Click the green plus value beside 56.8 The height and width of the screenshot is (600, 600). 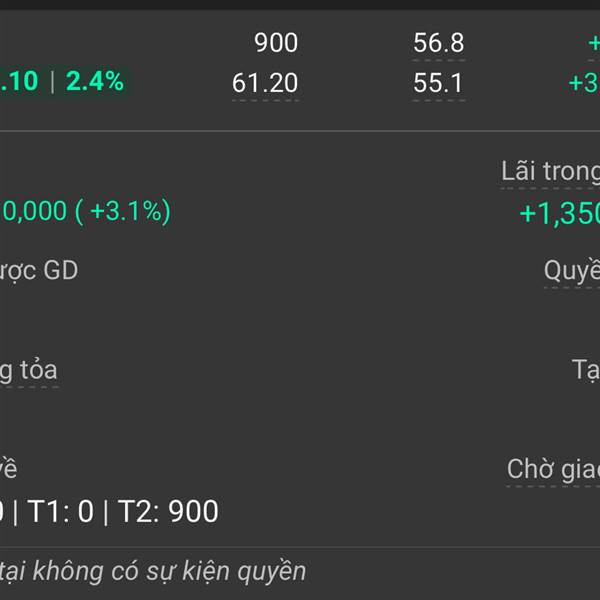pyautogui.click(x=594, y=42)
